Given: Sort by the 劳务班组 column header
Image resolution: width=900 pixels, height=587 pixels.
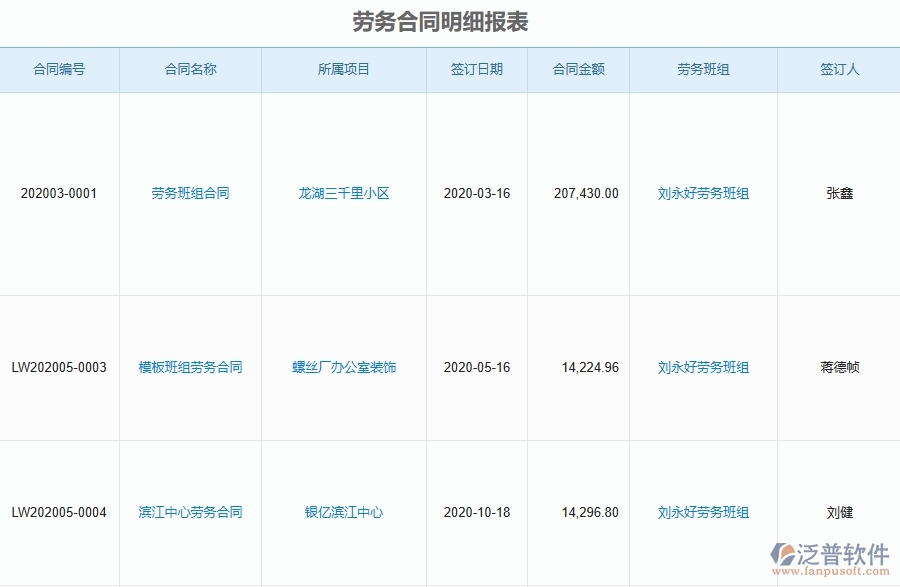Looking at the screenshot, I should click(x=703, y=69).
